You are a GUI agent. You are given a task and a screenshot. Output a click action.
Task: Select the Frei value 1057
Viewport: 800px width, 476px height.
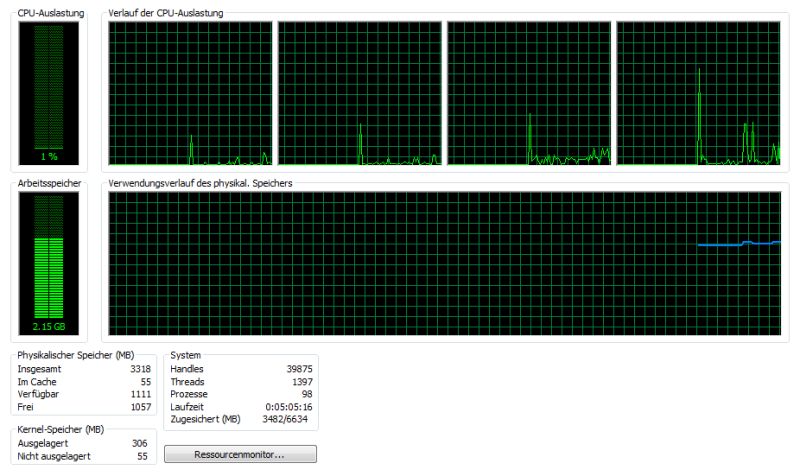[x=141, y=407]
